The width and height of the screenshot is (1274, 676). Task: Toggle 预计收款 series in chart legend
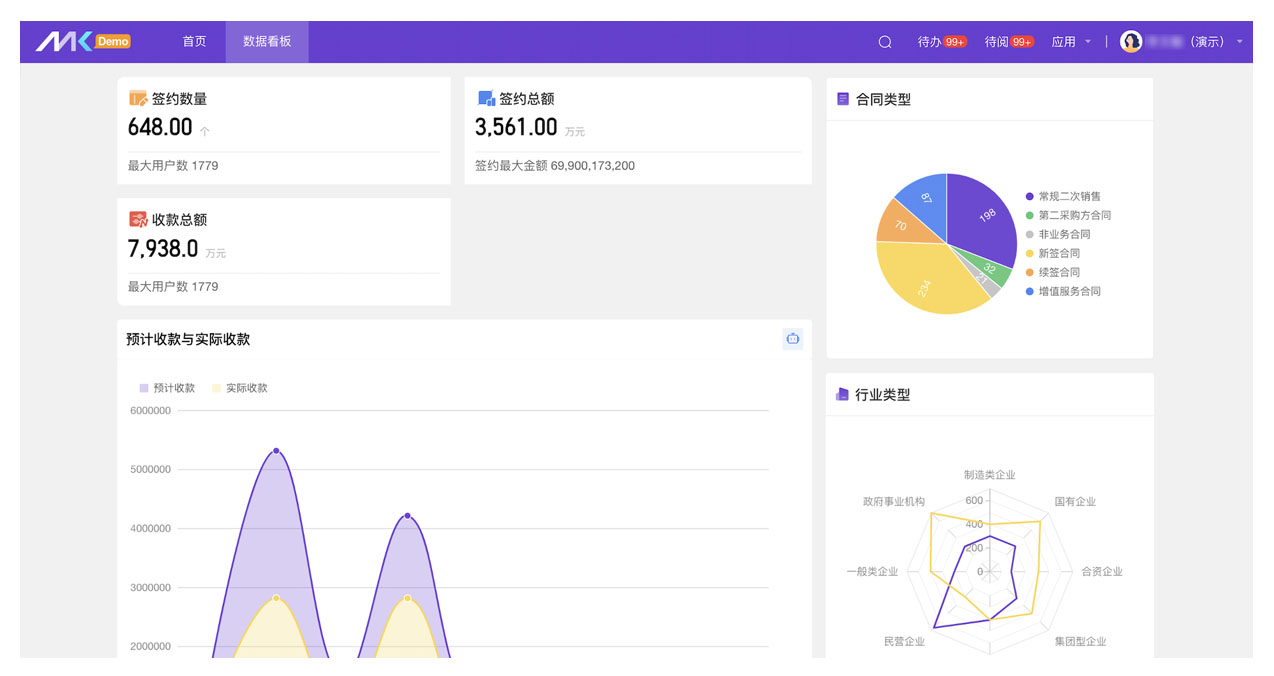(167, 388)
